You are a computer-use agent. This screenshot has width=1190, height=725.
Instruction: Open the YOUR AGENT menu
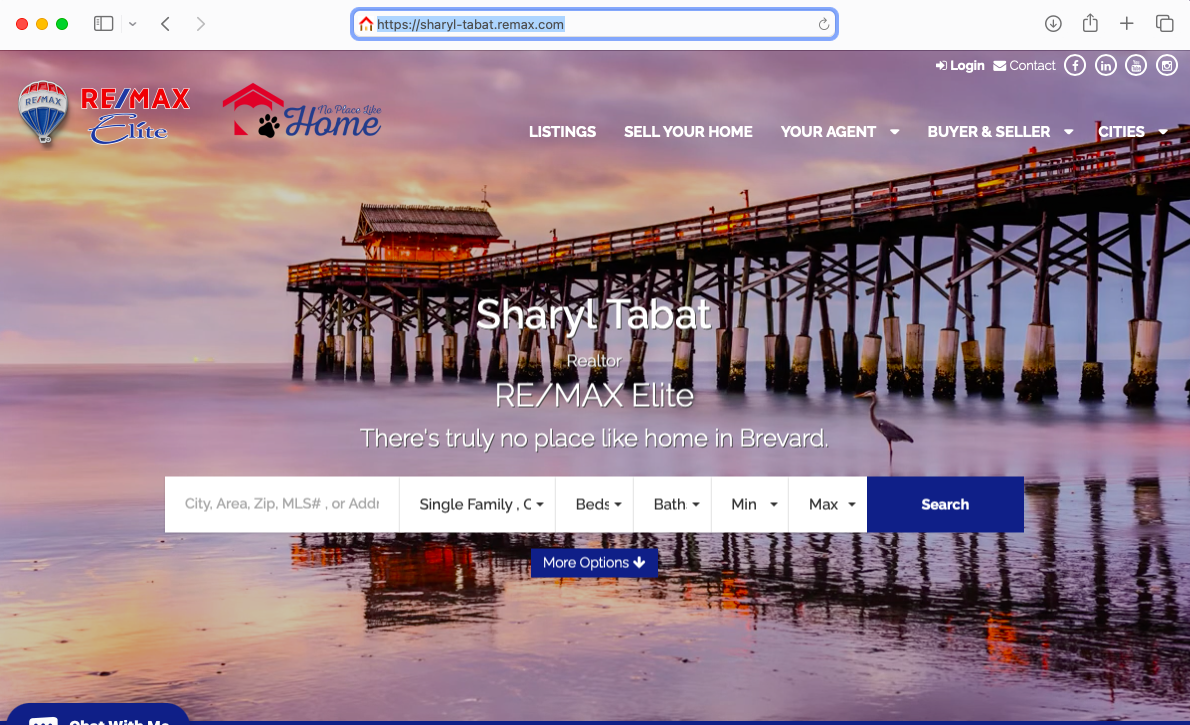839,132
